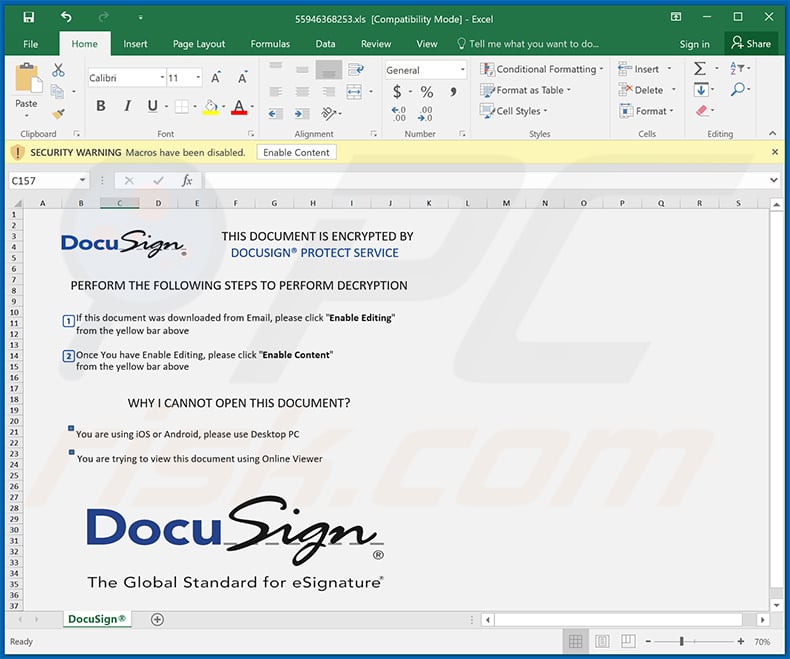Switch to the Page Layout tab
Viewport: 790px width, 659px height.
[x=199, y=44]
